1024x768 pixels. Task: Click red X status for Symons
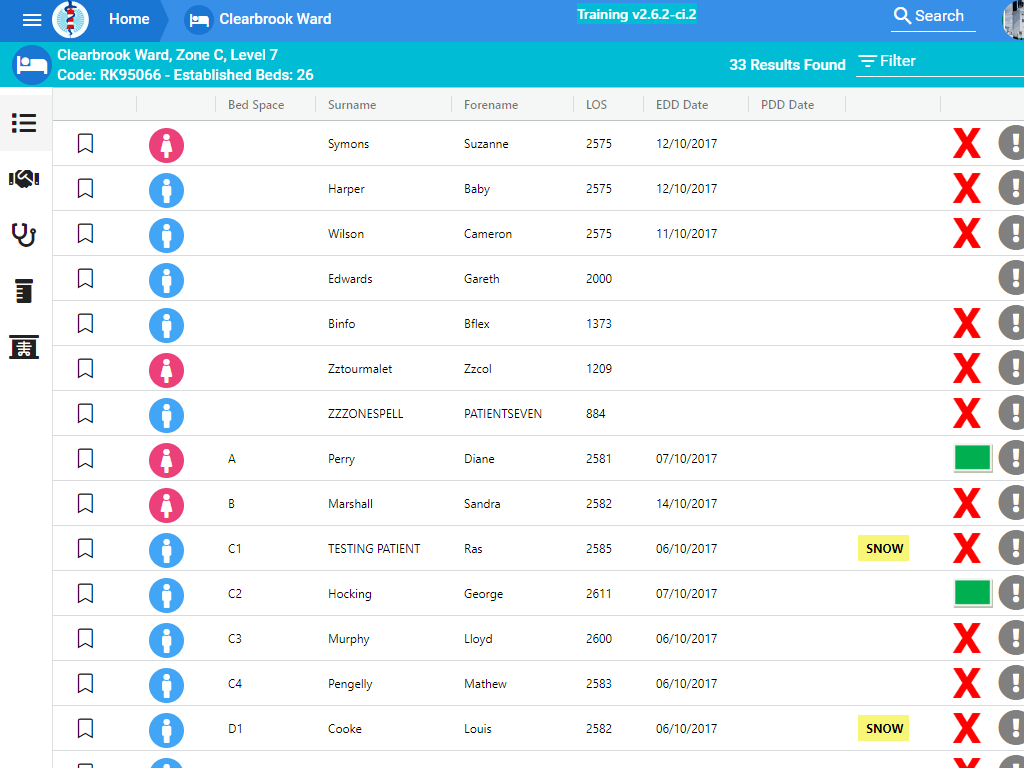point(967,144)
